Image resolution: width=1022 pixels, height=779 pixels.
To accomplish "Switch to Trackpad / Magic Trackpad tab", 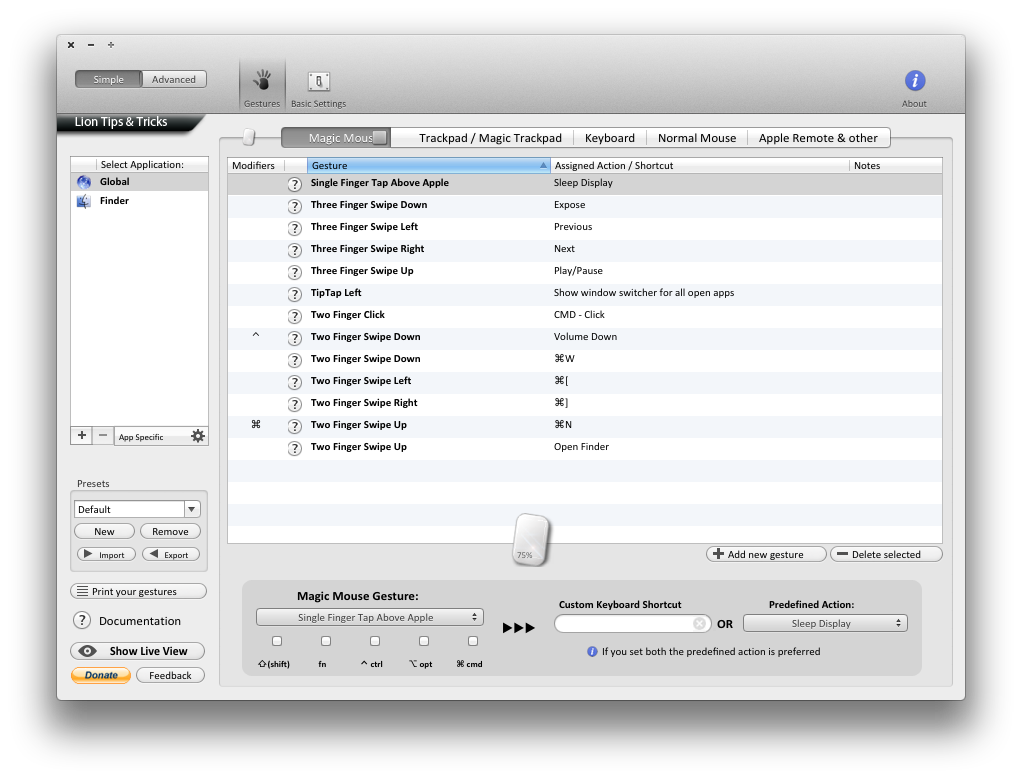I will tap(490, 138).
